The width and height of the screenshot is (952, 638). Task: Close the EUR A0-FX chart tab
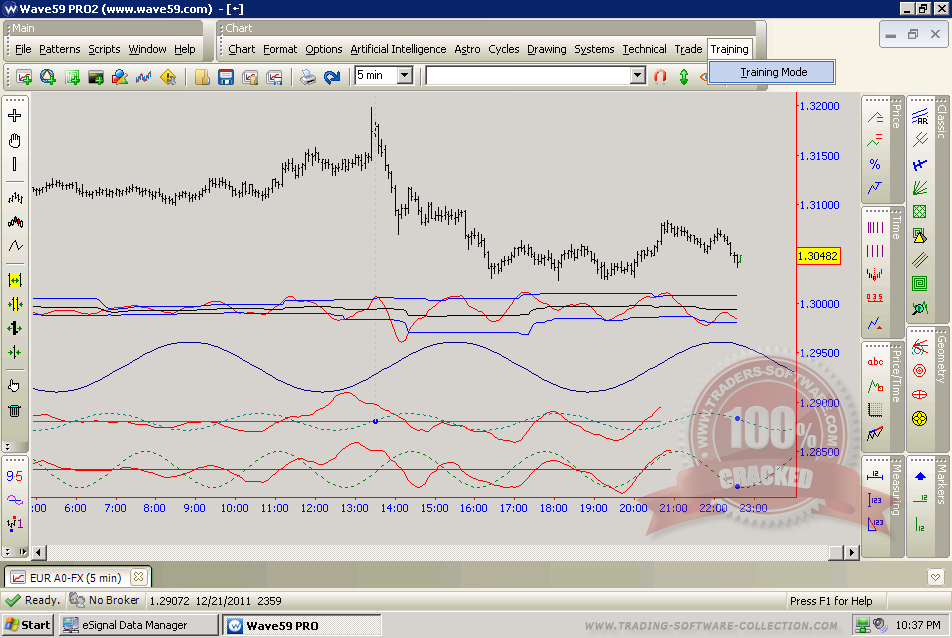pyautogui.click(x=138, y=577)
